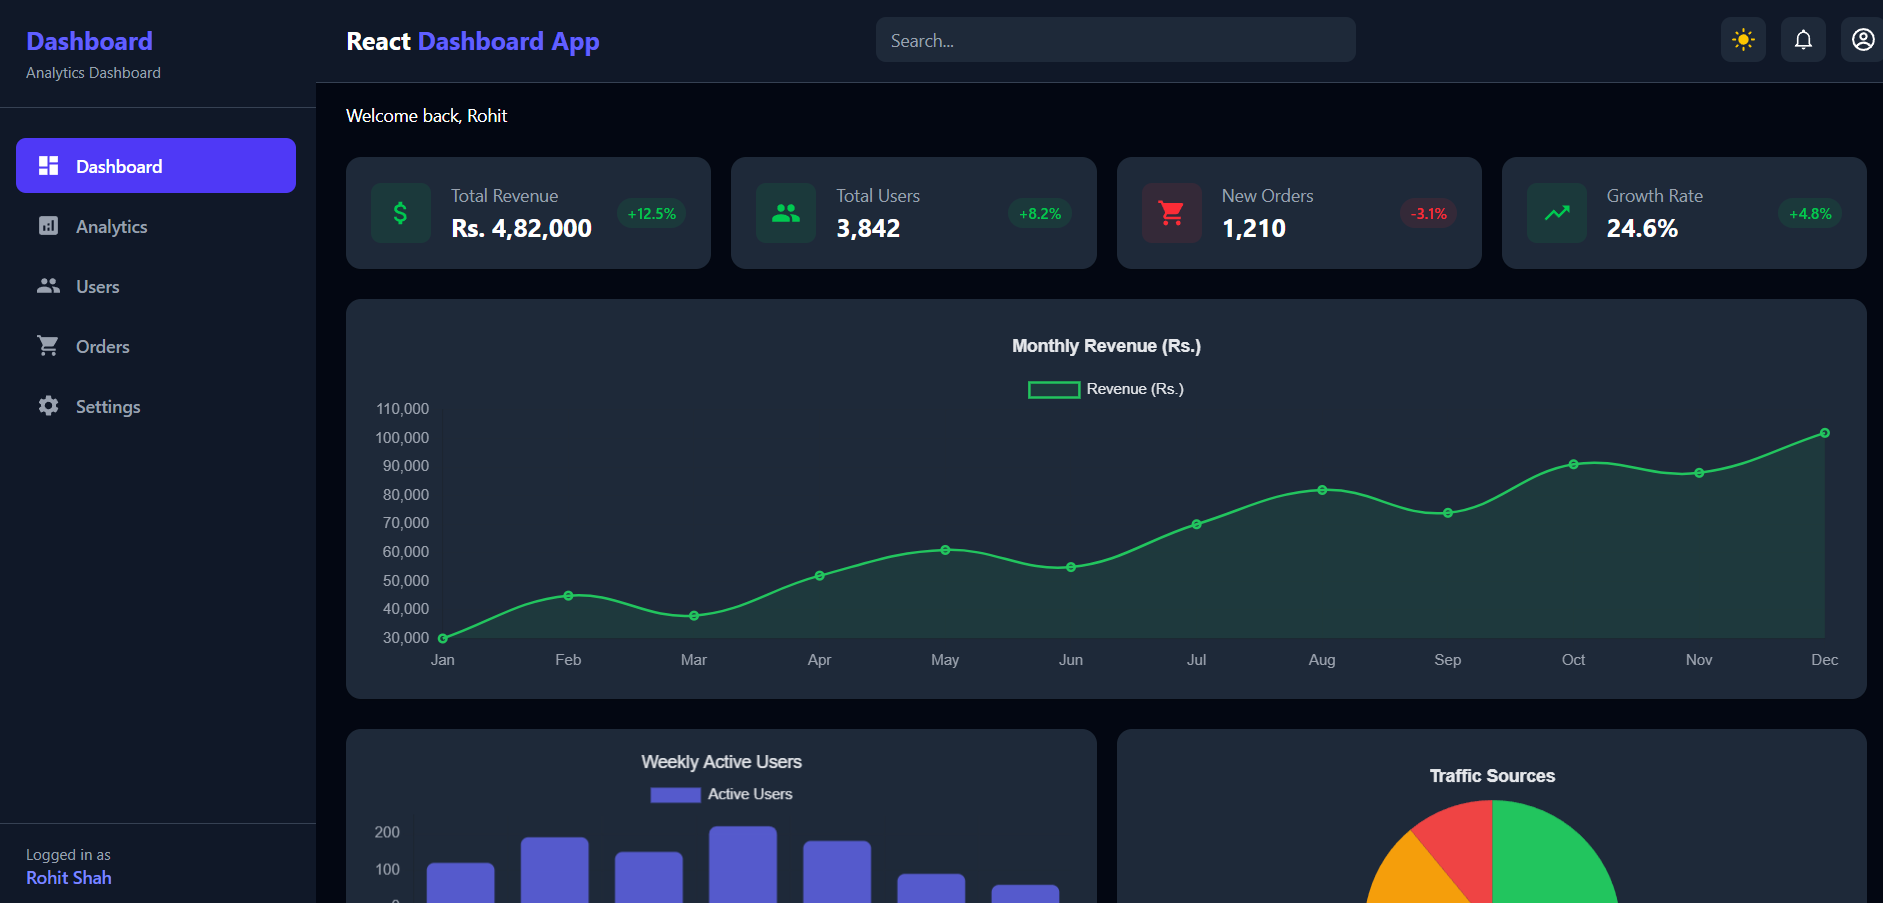Click the Analytics chart icon in sidebar
This screenshot has width=1883, height=903.
(48, 226)
